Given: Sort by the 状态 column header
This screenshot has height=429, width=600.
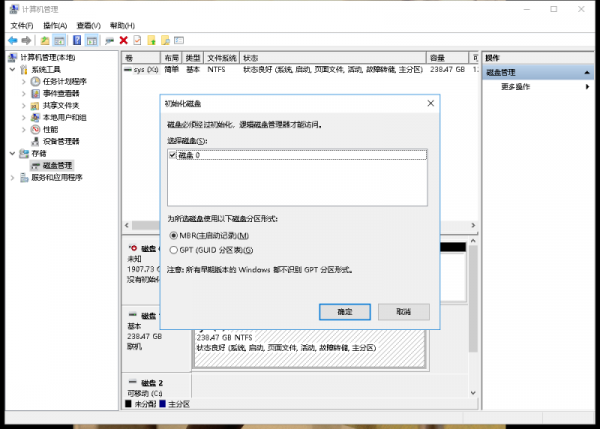Looking at the screenshot, I should [x=333, y=58].
